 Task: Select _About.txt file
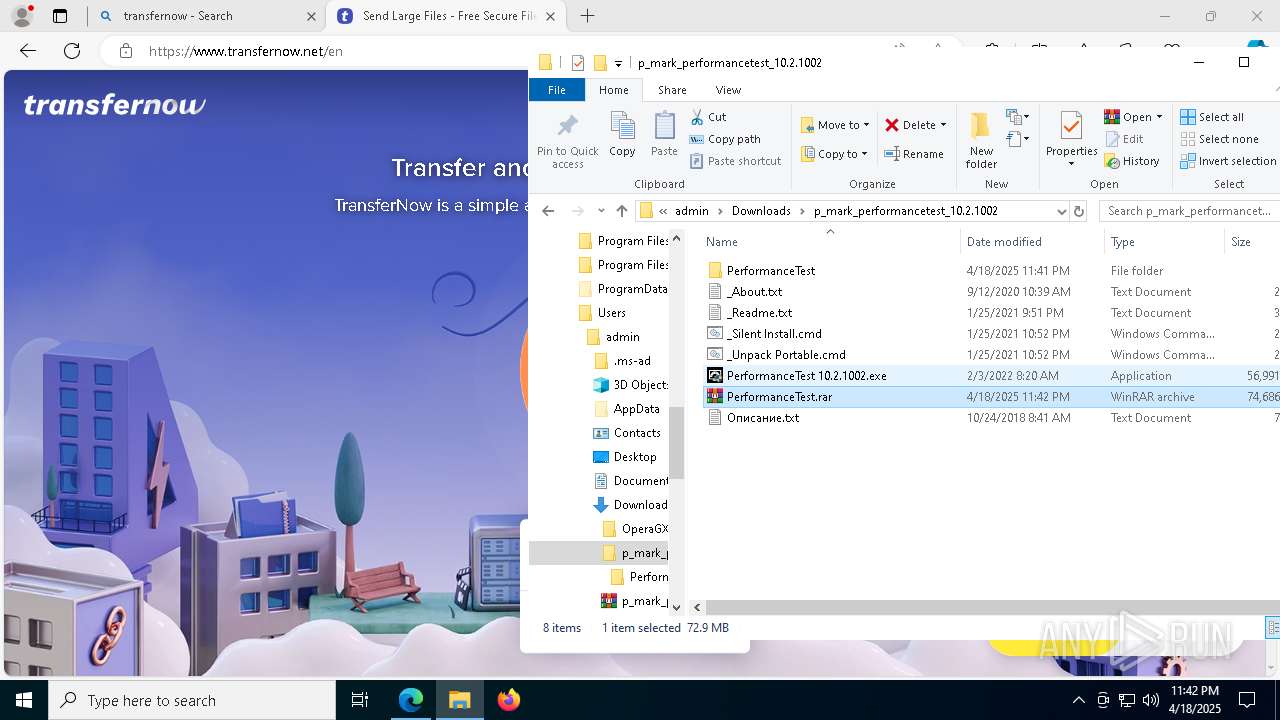pyautogui.click(x=755, y=292)
